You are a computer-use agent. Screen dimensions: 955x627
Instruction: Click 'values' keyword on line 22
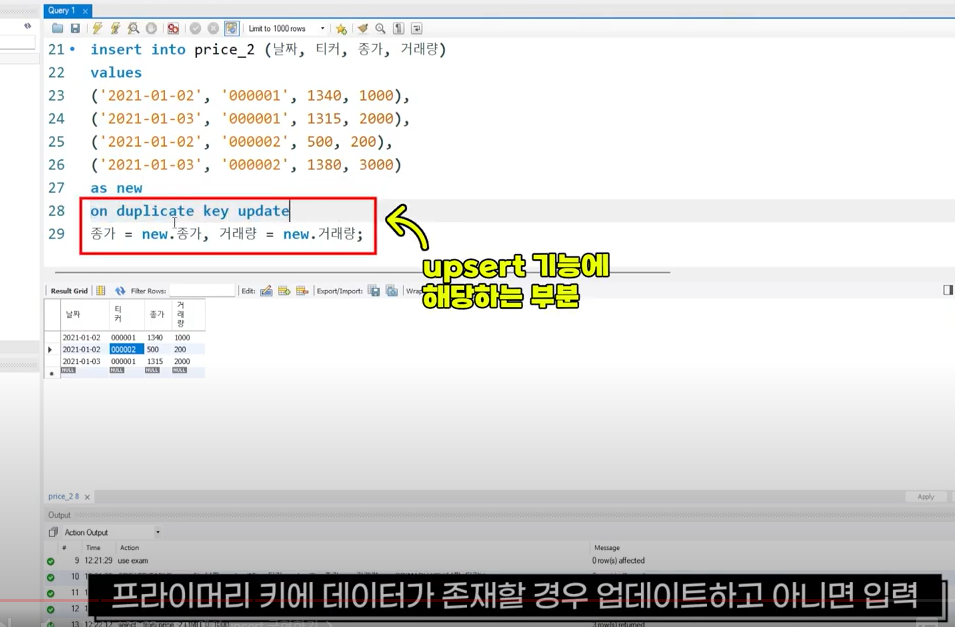(x=116, y=73)
